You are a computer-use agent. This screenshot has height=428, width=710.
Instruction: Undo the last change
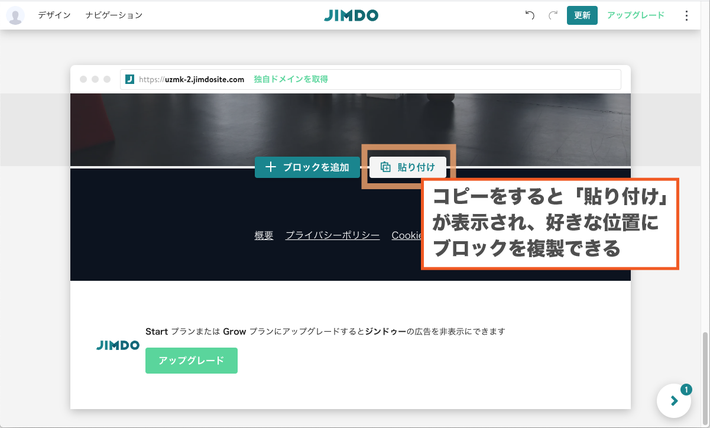tap(530, 15)
